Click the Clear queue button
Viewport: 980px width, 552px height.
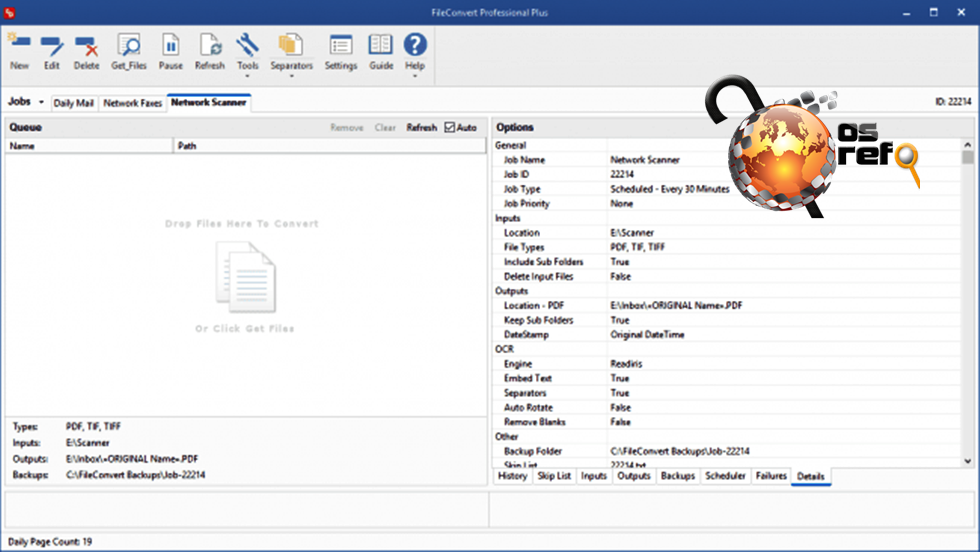coord(385,127)
